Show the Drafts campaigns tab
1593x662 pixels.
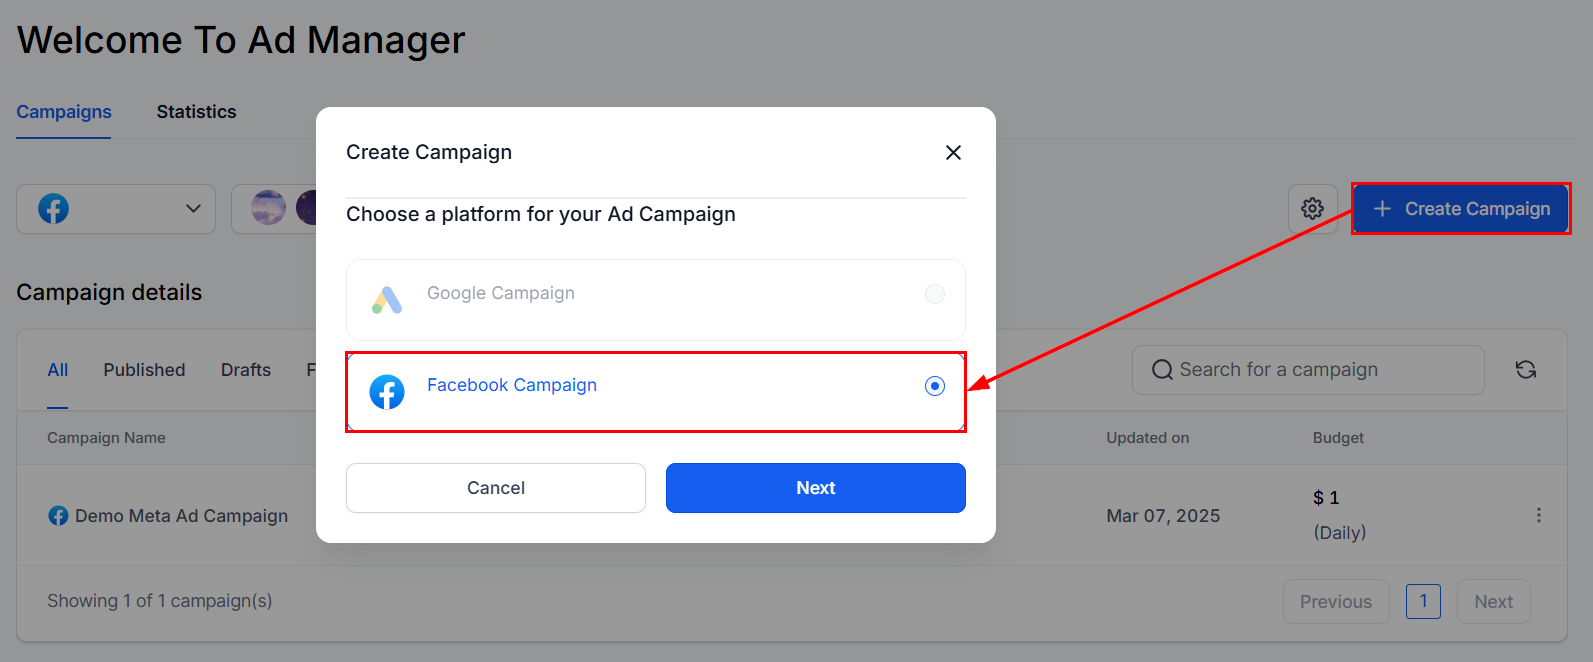click(246, 370)
